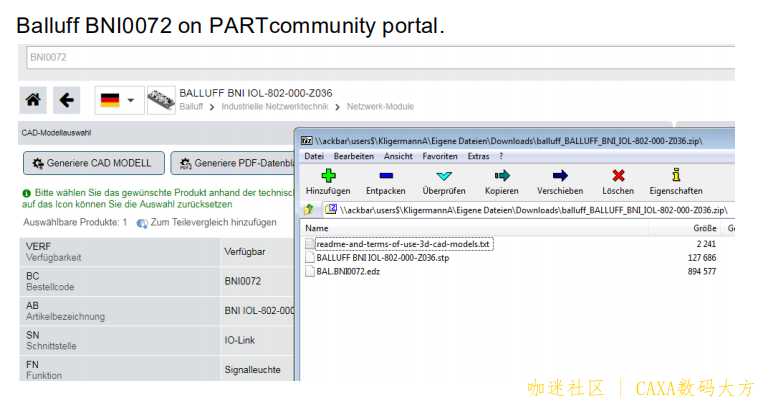Click the BNI0072 Bestellcode value
757x403 pixels.
coord(243,281)
